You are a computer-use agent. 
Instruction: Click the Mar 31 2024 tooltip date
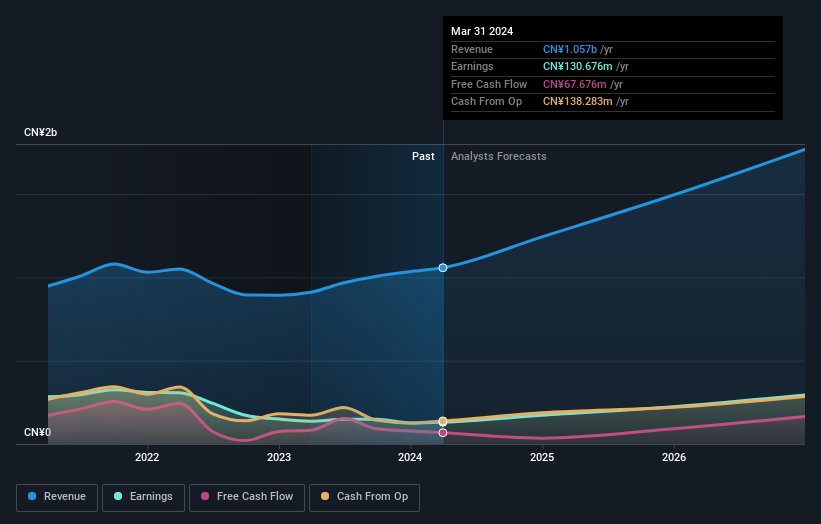[482, 31]
